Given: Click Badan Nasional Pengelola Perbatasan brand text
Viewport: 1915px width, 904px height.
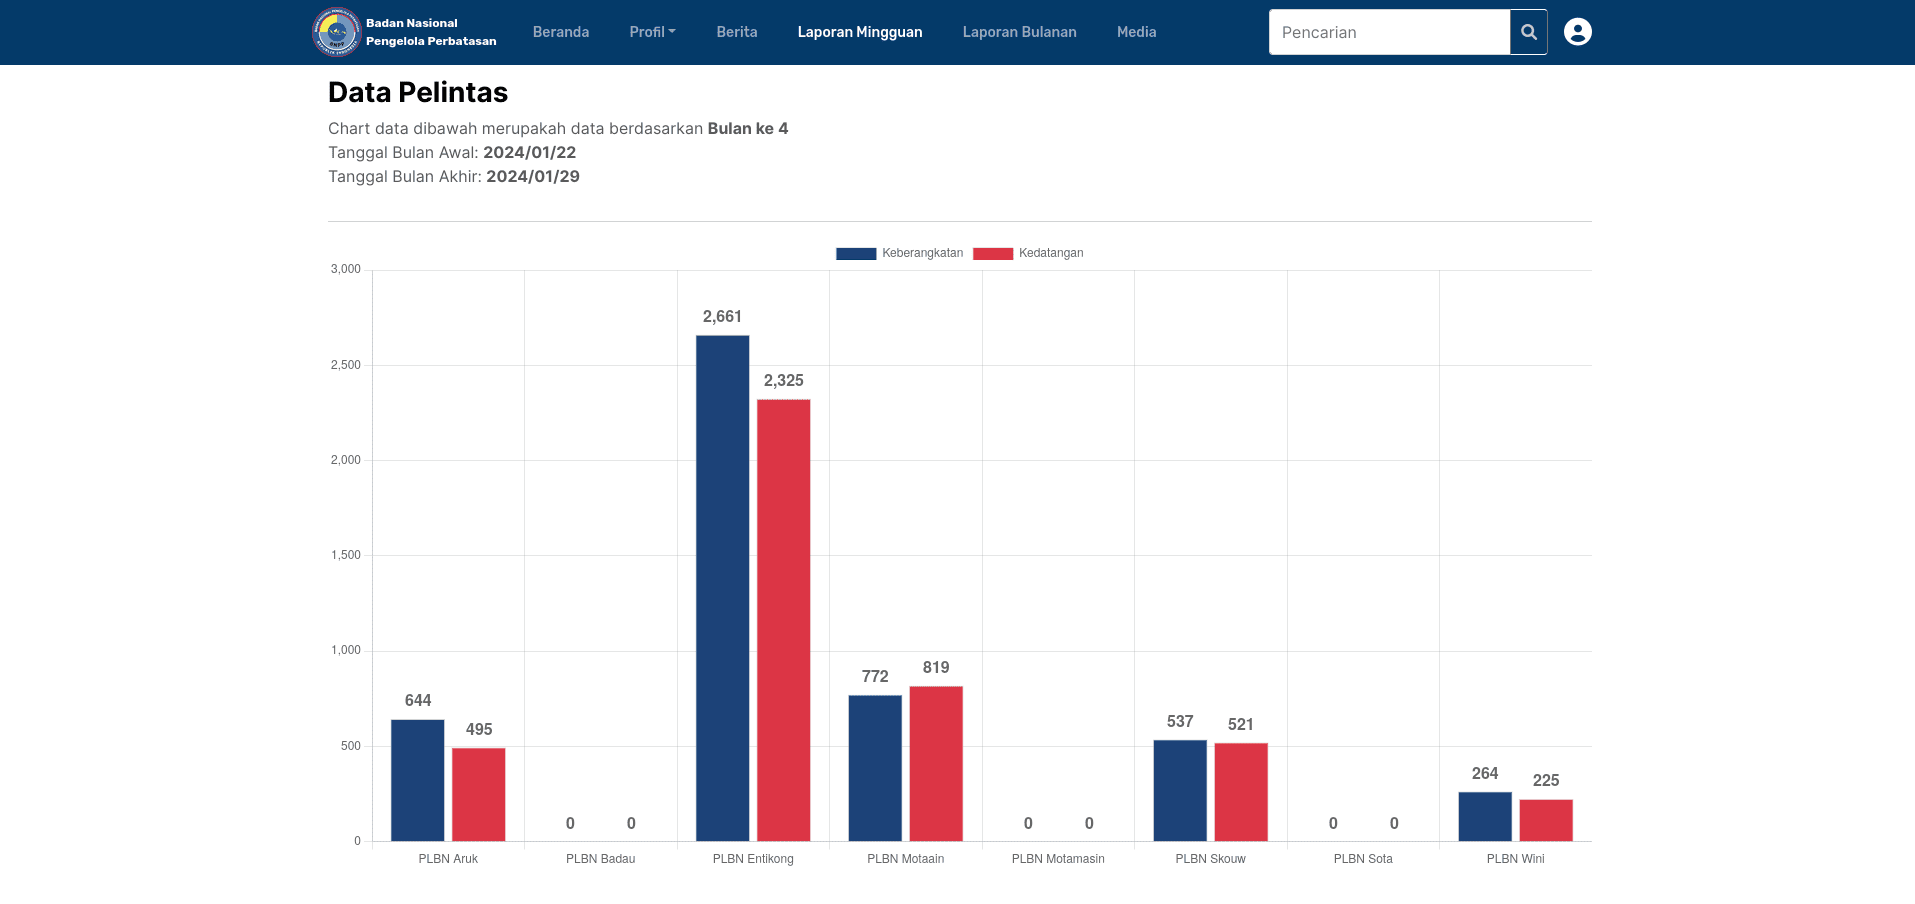Looking at the screenshot, I should click(x=431, y=32).
